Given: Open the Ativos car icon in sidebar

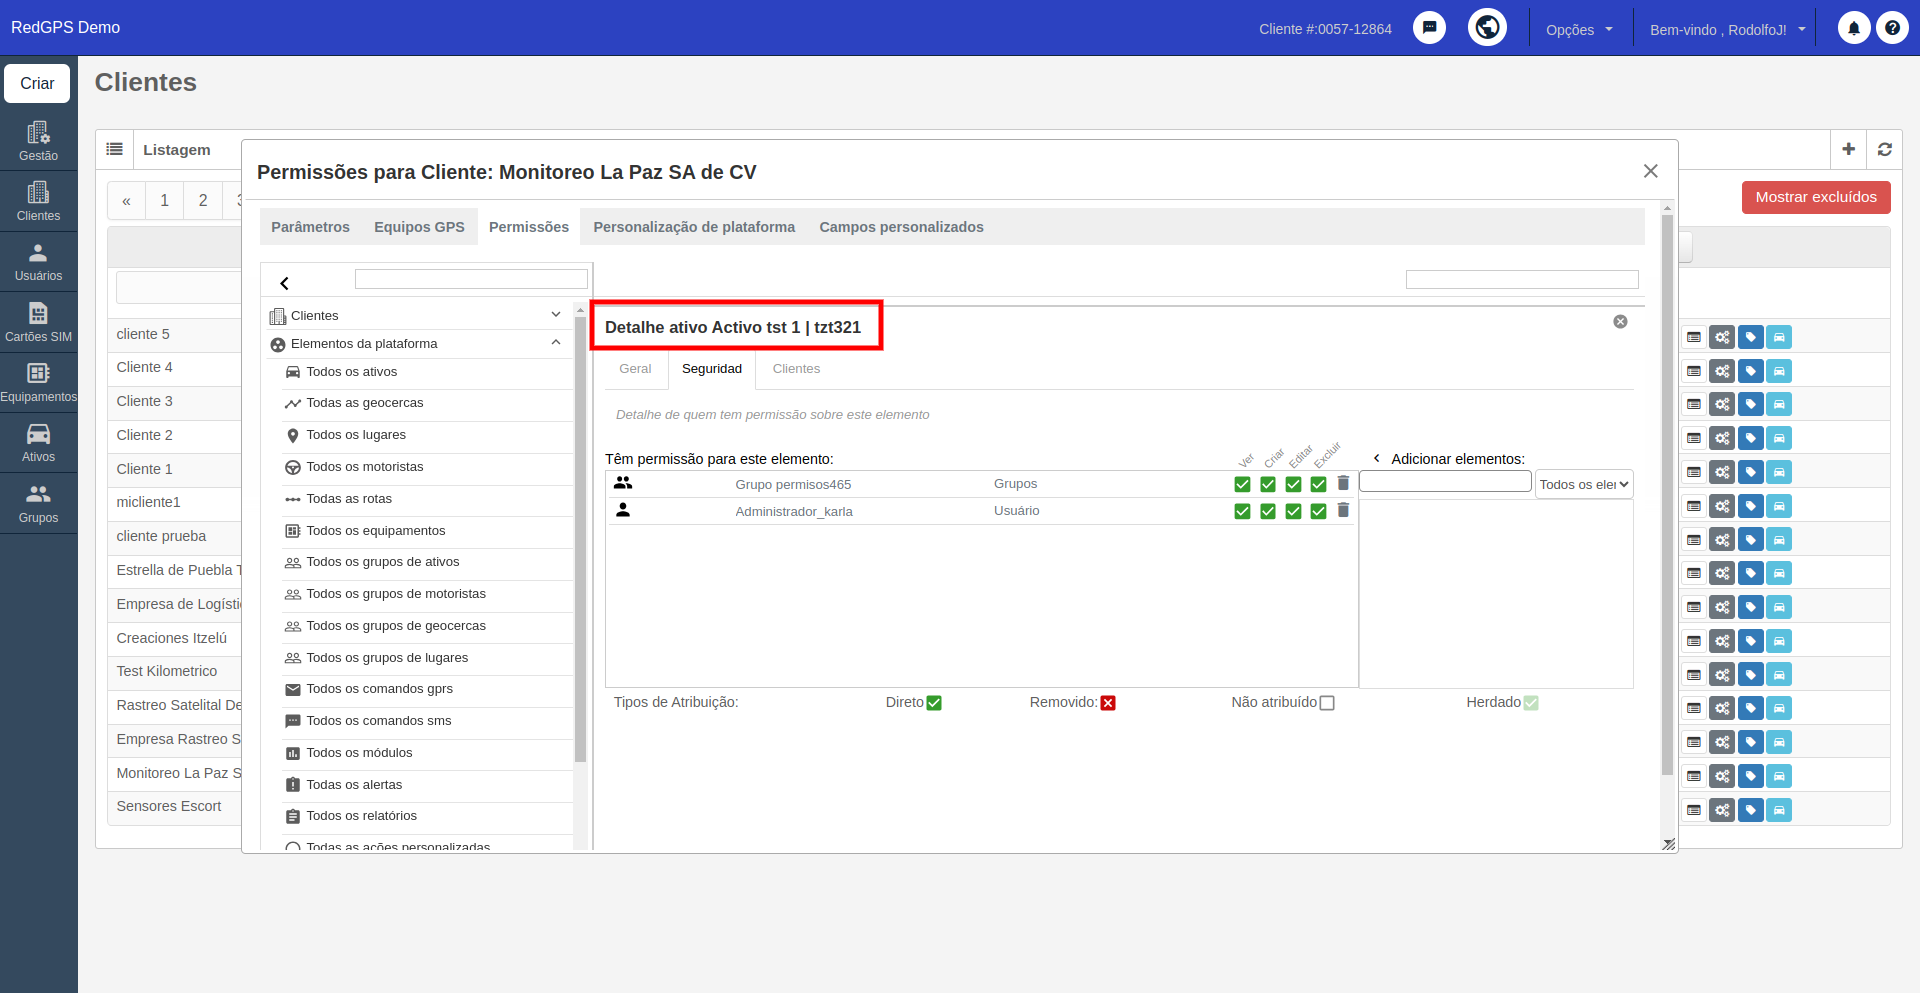Looking at the screenshot, I should click(38, 442).
